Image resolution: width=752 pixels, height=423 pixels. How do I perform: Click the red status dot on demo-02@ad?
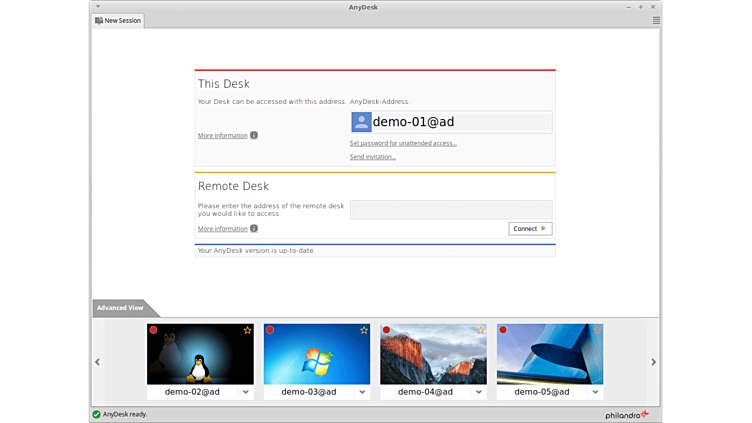coord(153,330)
